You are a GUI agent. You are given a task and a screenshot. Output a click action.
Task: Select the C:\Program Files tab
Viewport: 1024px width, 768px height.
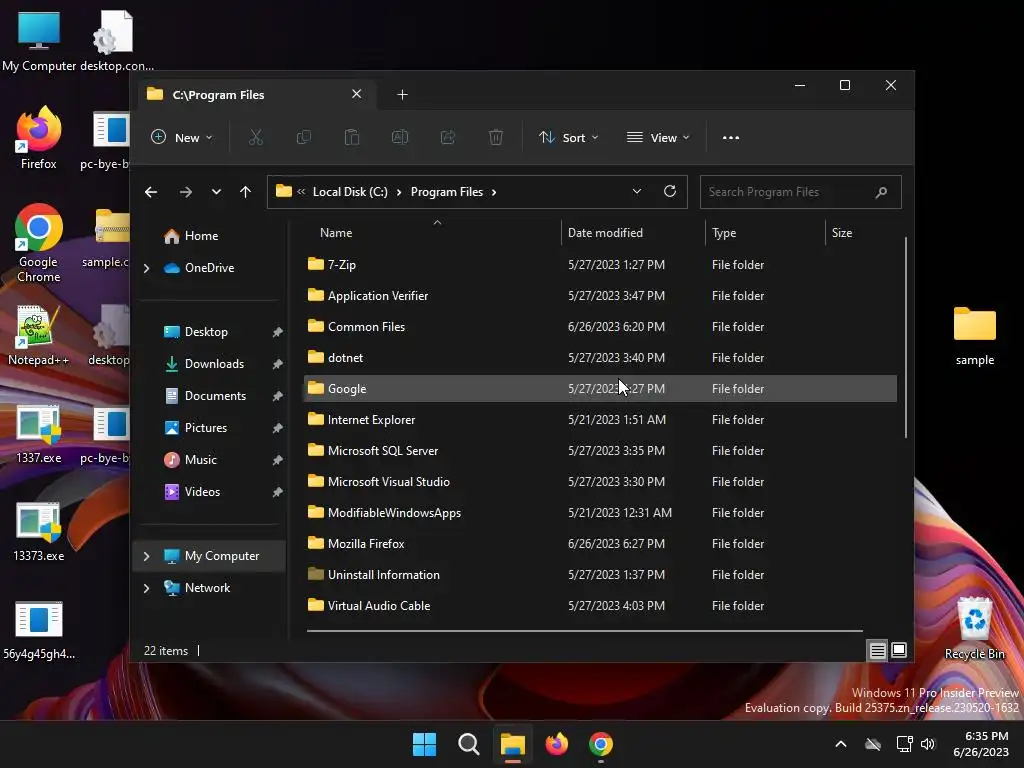[257, 95]
